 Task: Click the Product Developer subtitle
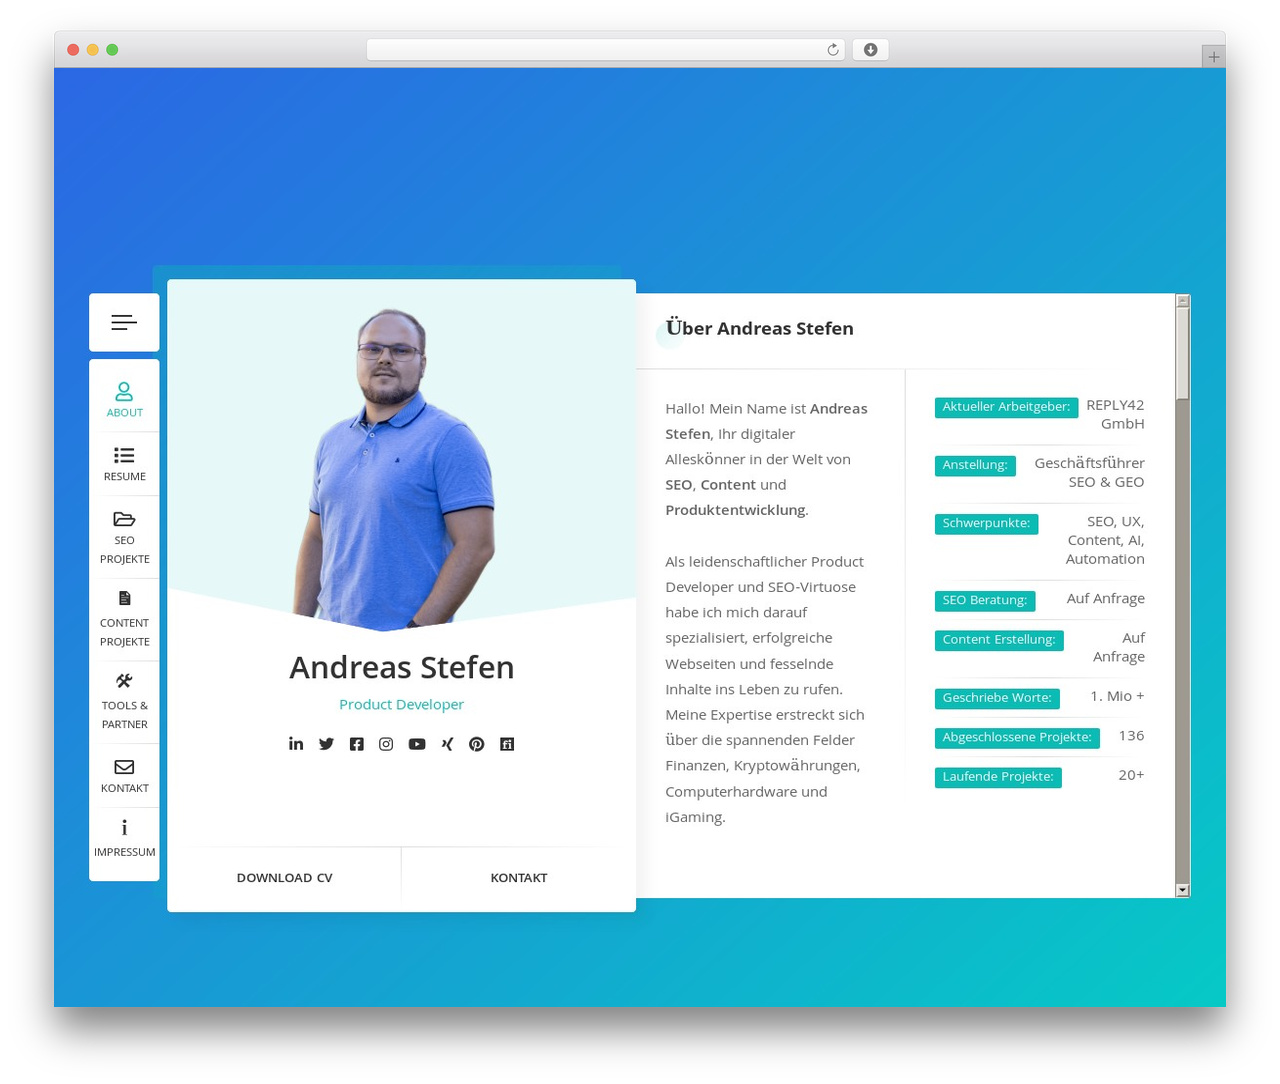click(402, 704)
